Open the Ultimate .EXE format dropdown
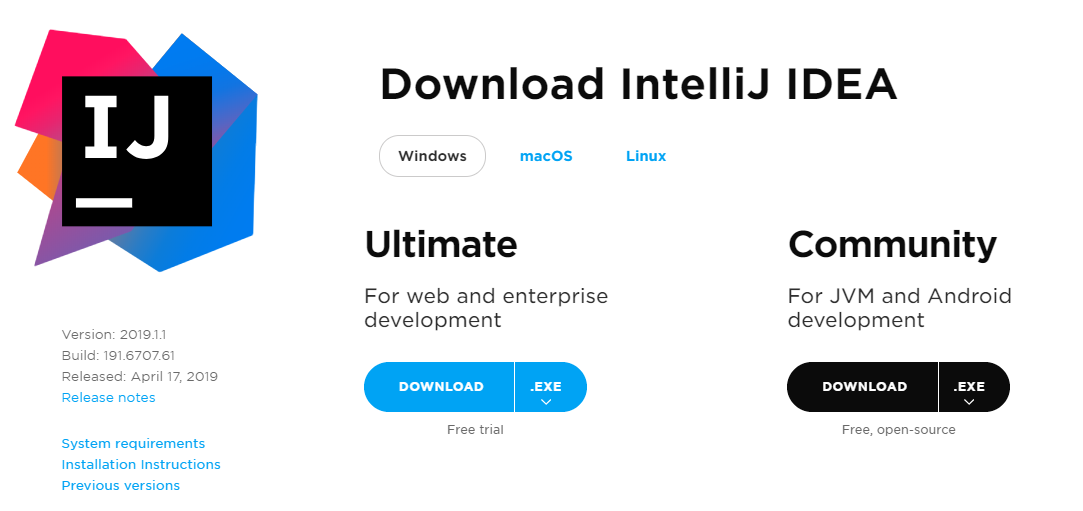Image resolution: width=1083 pixels, height=511 pixels. click(x=550, y=387)
